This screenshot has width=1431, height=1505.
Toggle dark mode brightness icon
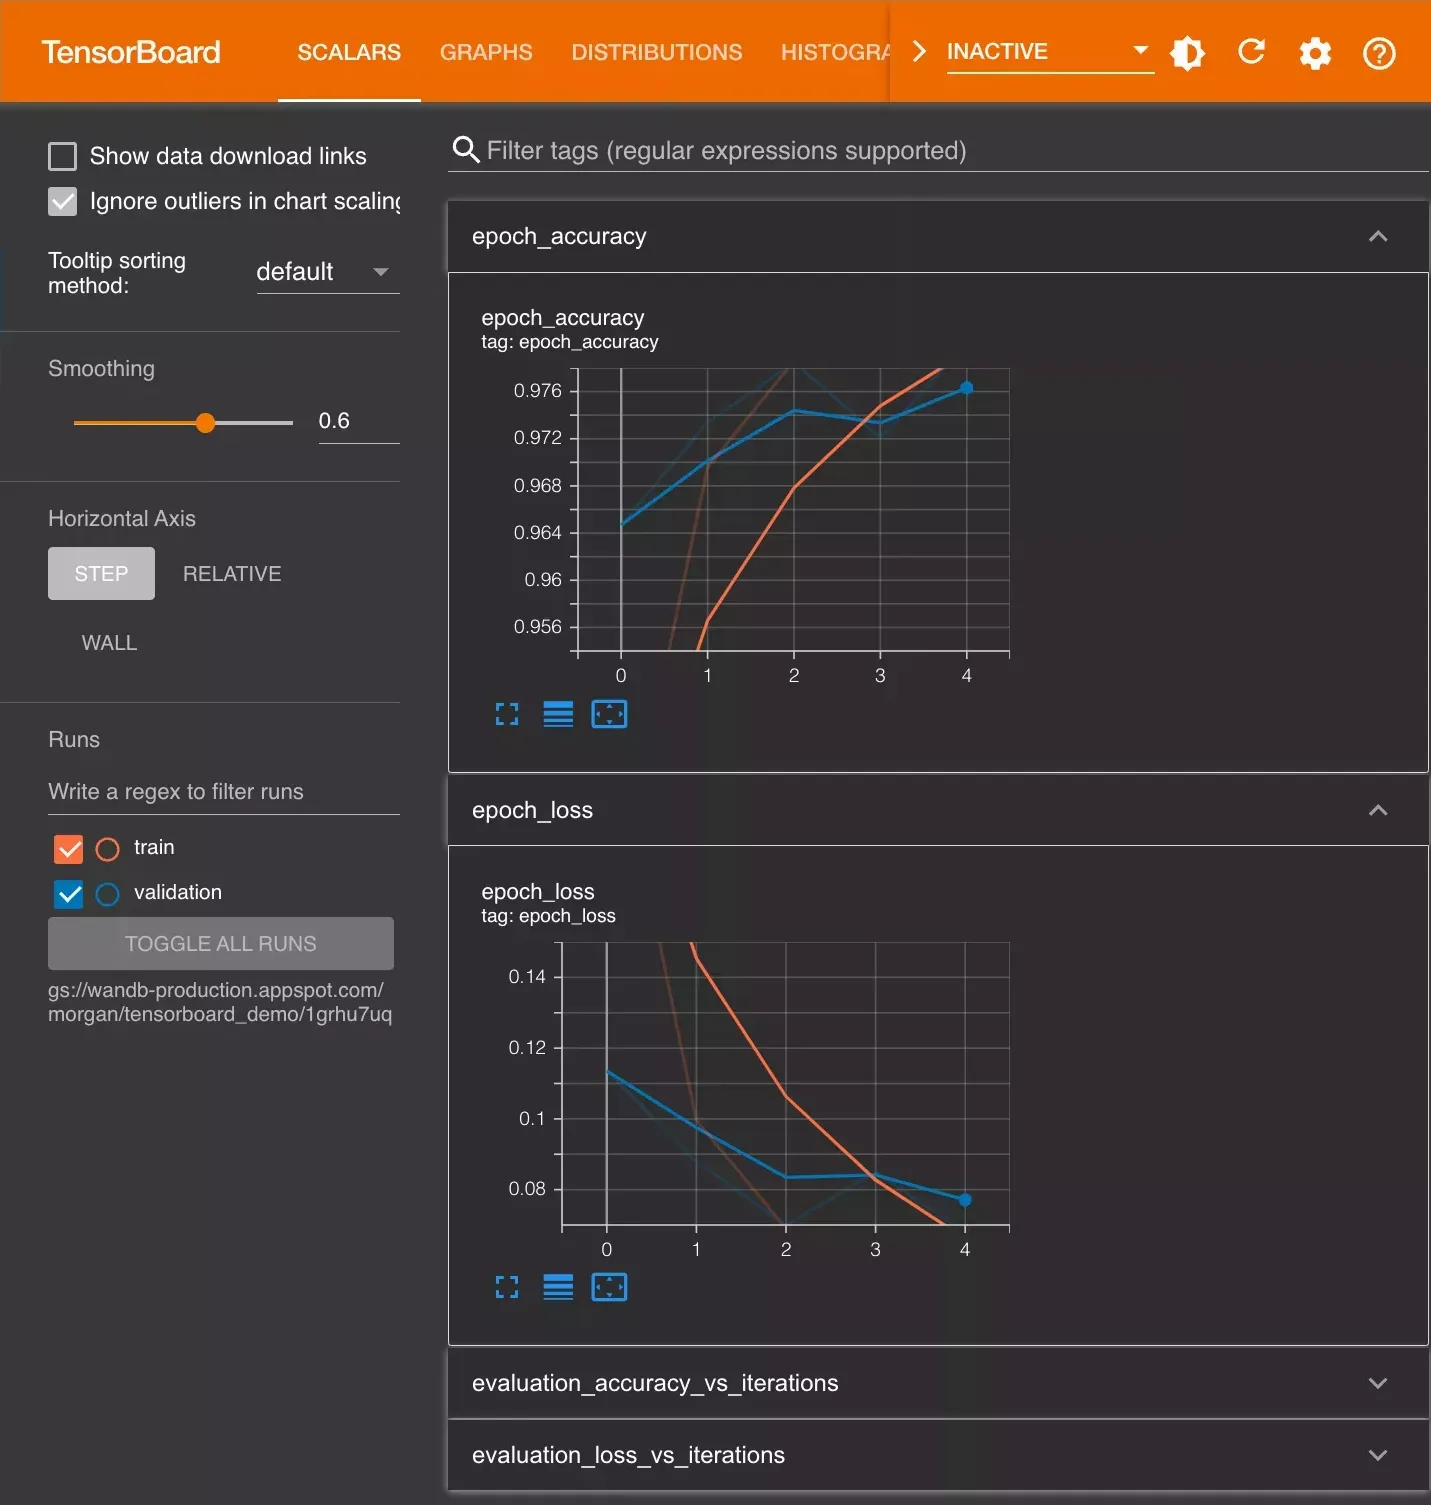[x=1187, y=52]
